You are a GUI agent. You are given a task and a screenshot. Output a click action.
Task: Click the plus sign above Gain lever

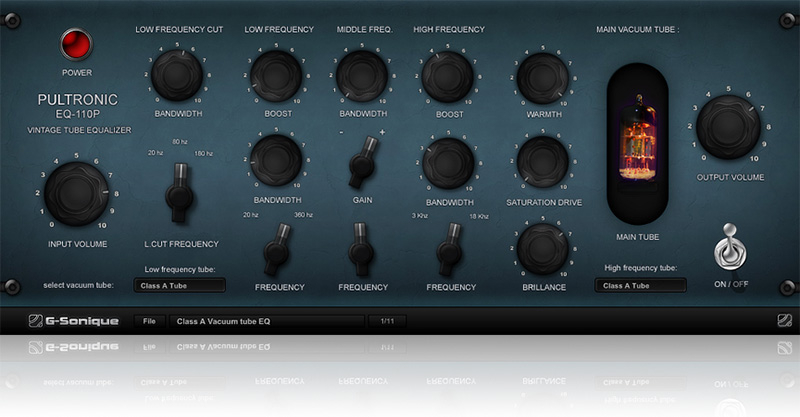pyautogui.click(x=382, y=132)
